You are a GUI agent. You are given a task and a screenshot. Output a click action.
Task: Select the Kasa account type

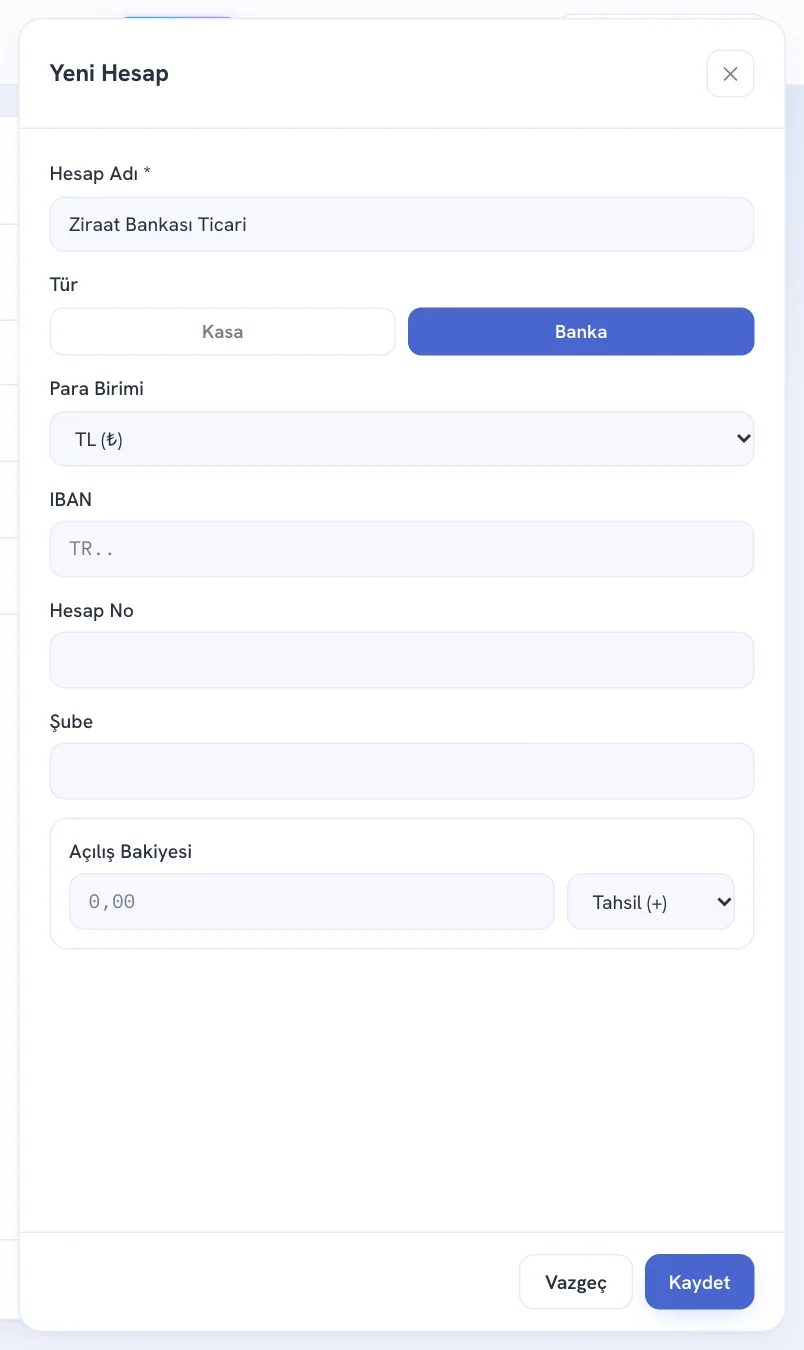pyautogui.click(x=223, y=331)
